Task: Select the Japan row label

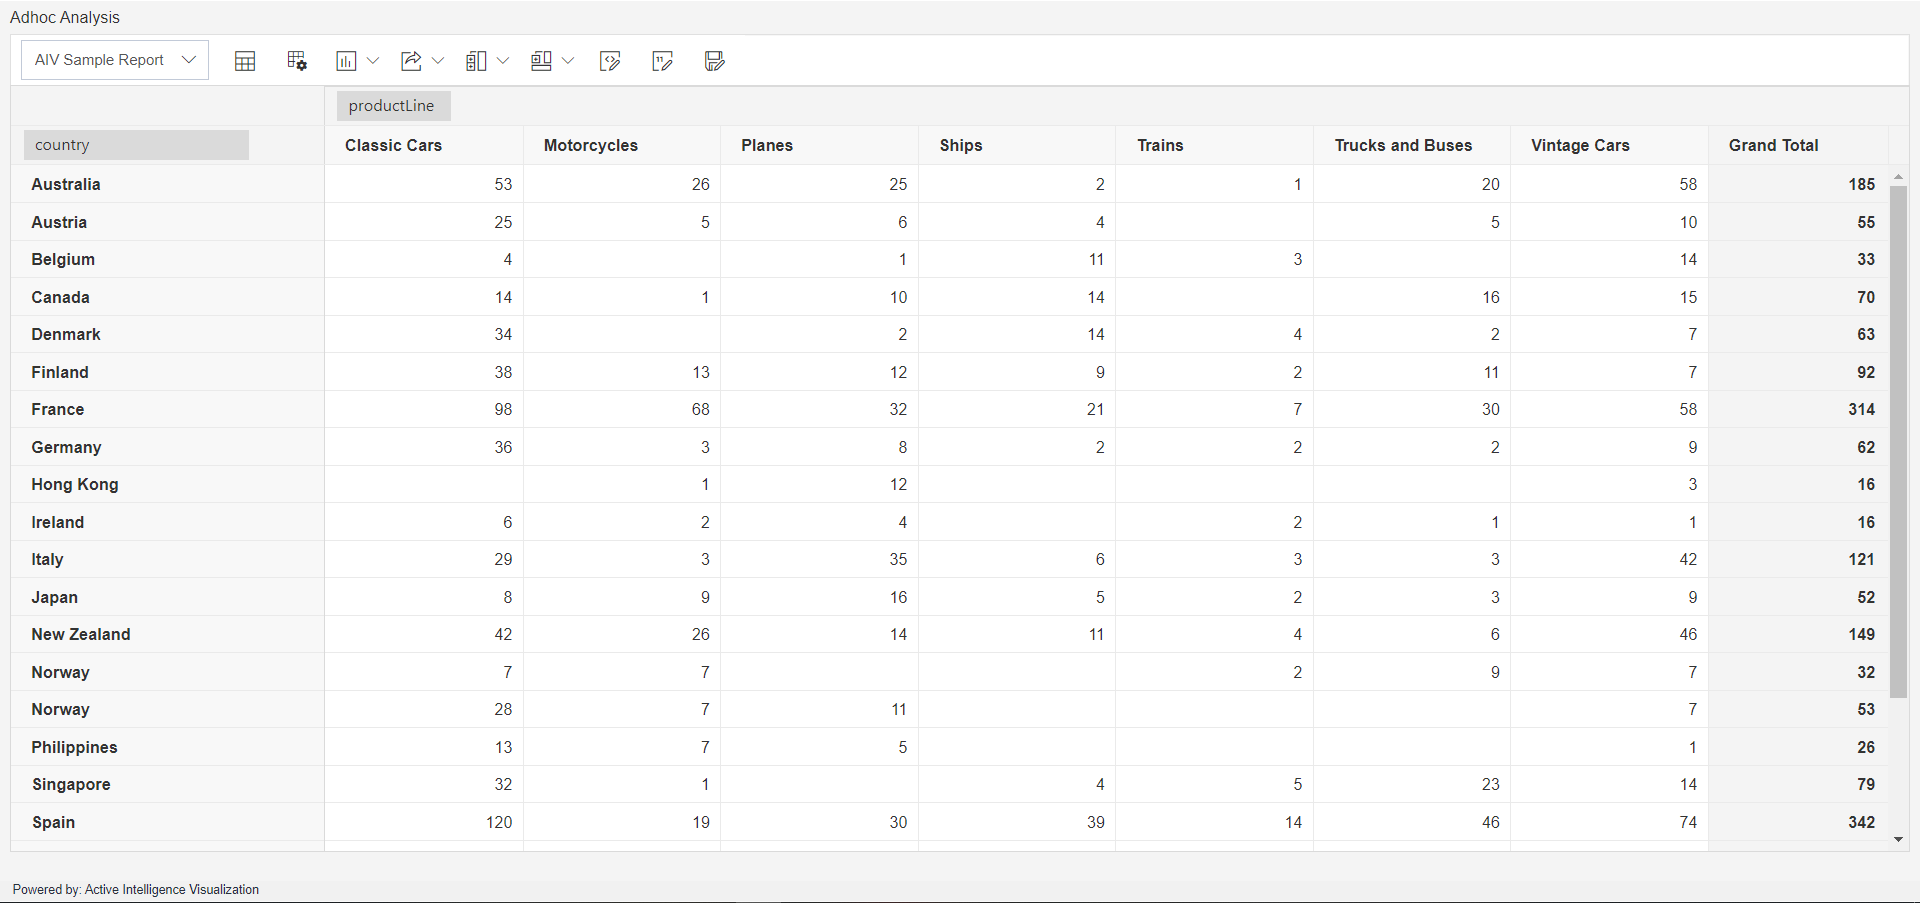Action: [x=54, y=598]
